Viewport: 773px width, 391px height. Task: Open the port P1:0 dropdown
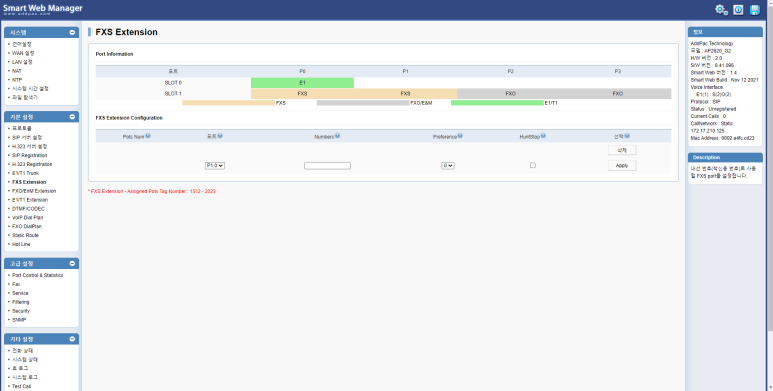coord(214,166)
